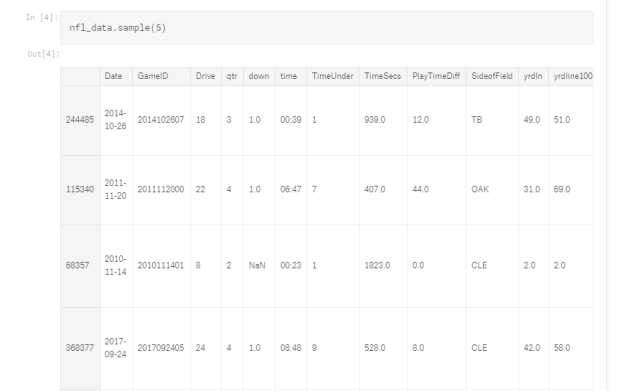Click the TimeUnder column header

332,76
